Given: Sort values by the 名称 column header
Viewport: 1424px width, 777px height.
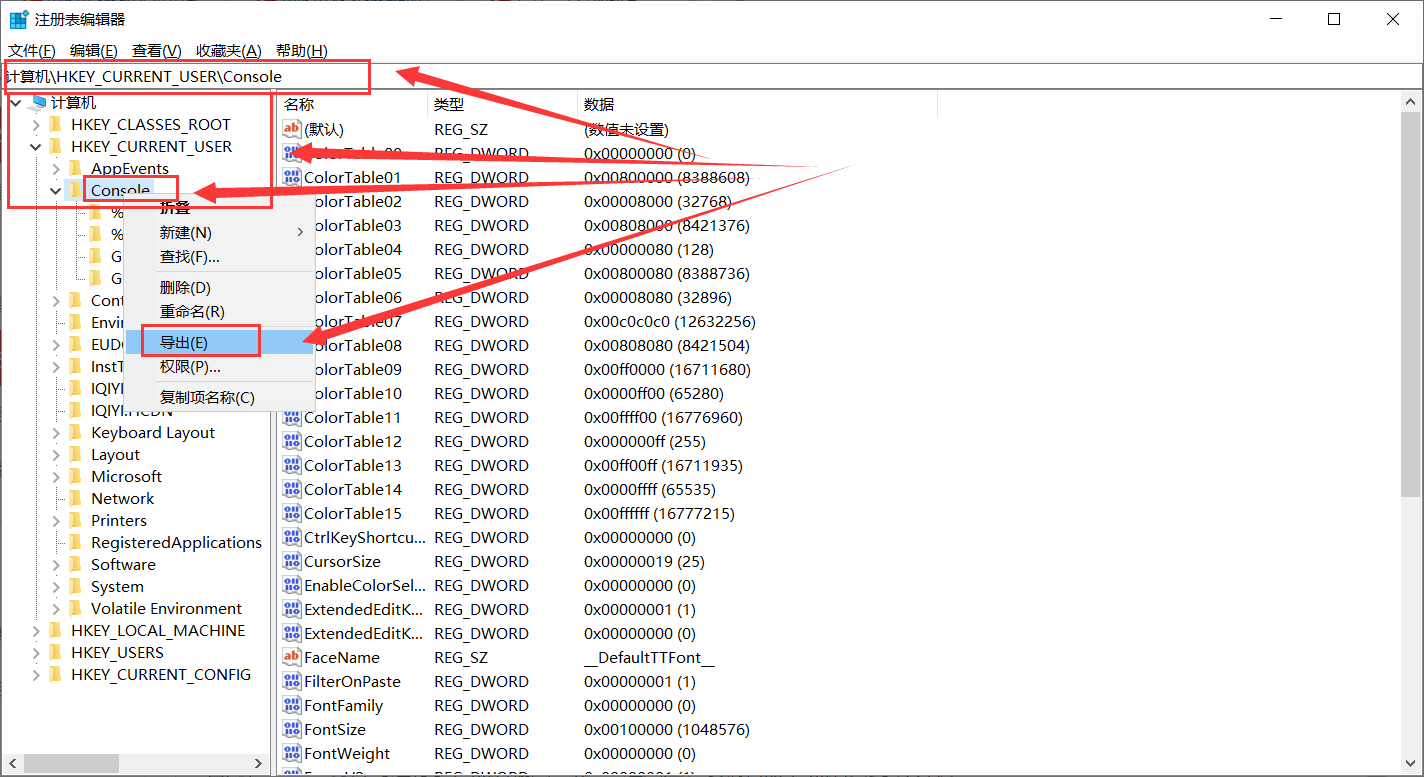Looking at the screenshot, I should (353, 104).
